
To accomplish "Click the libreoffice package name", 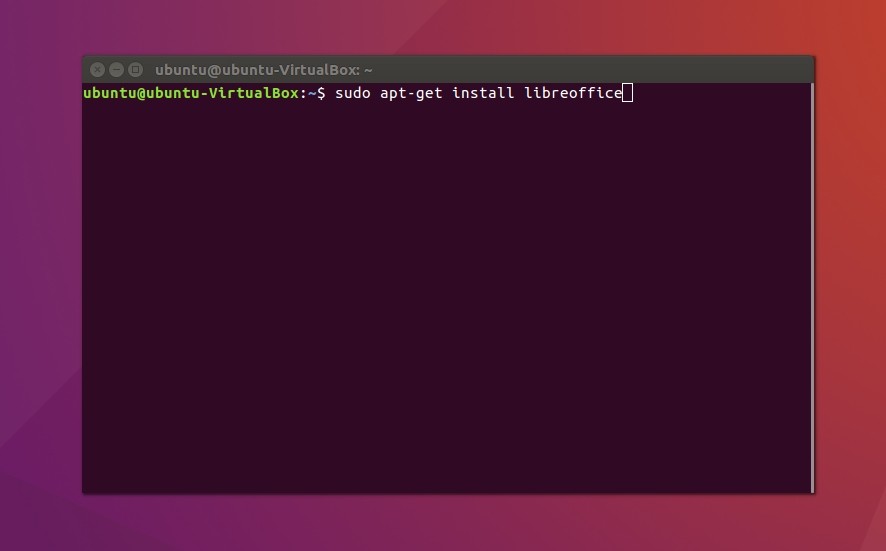I will pyautogui.click(x=573, y=93).
